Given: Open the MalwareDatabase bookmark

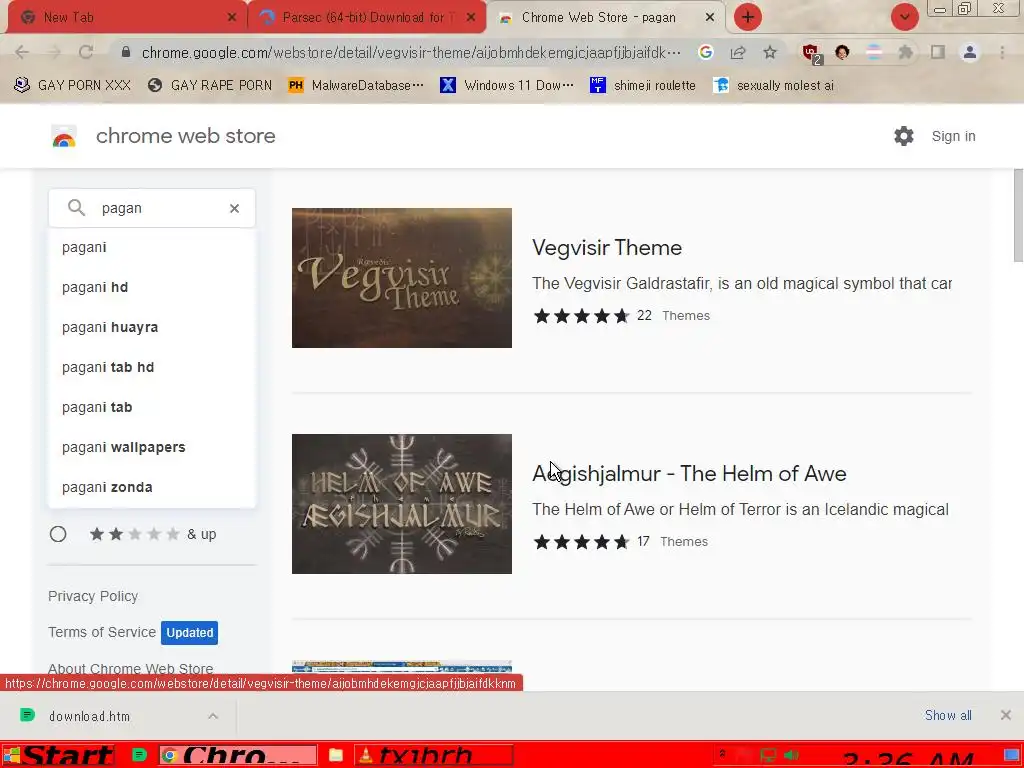Looking at the screenshot, I should 356,85.
